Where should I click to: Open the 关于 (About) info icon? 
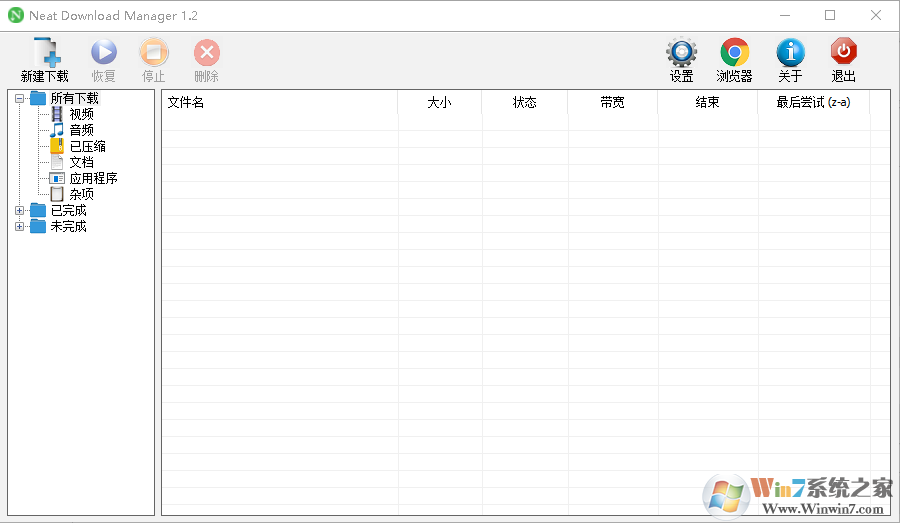(790, 54)
